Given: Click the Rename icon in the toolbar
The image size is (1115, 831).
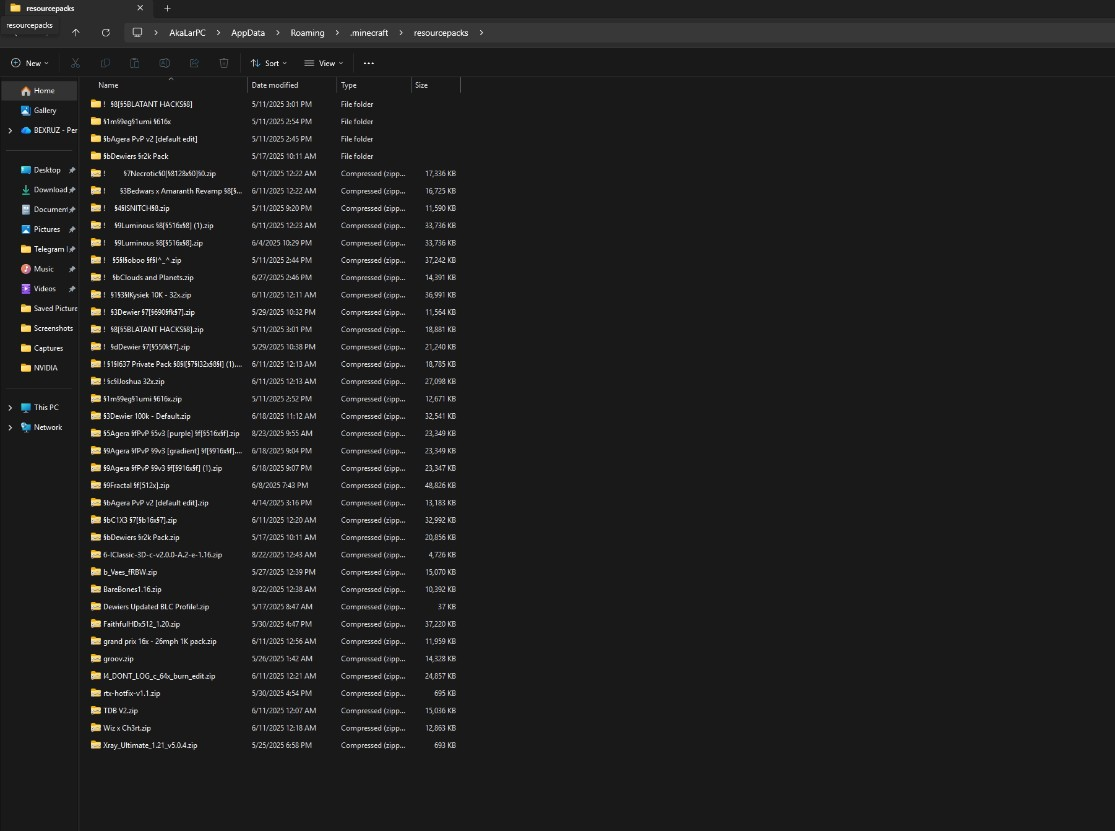Looking at the screenshot, I should click(164, 63).
